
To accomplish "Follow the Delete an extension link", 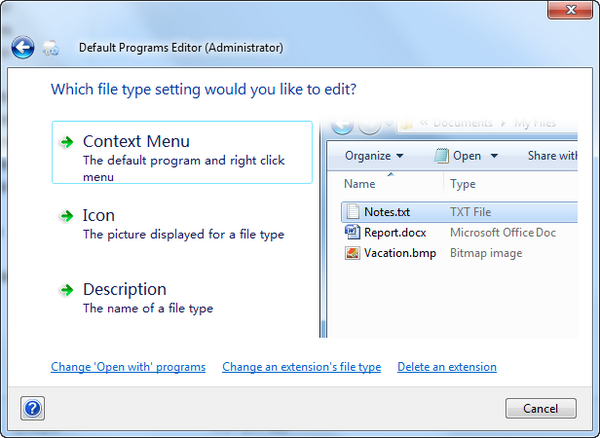I will click(446, 367).
